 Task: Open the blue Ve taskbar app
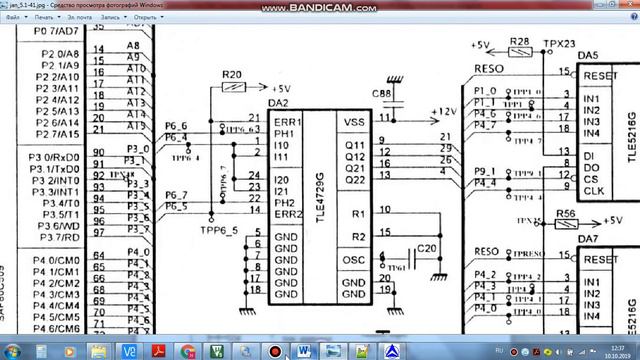pos(129,351)
